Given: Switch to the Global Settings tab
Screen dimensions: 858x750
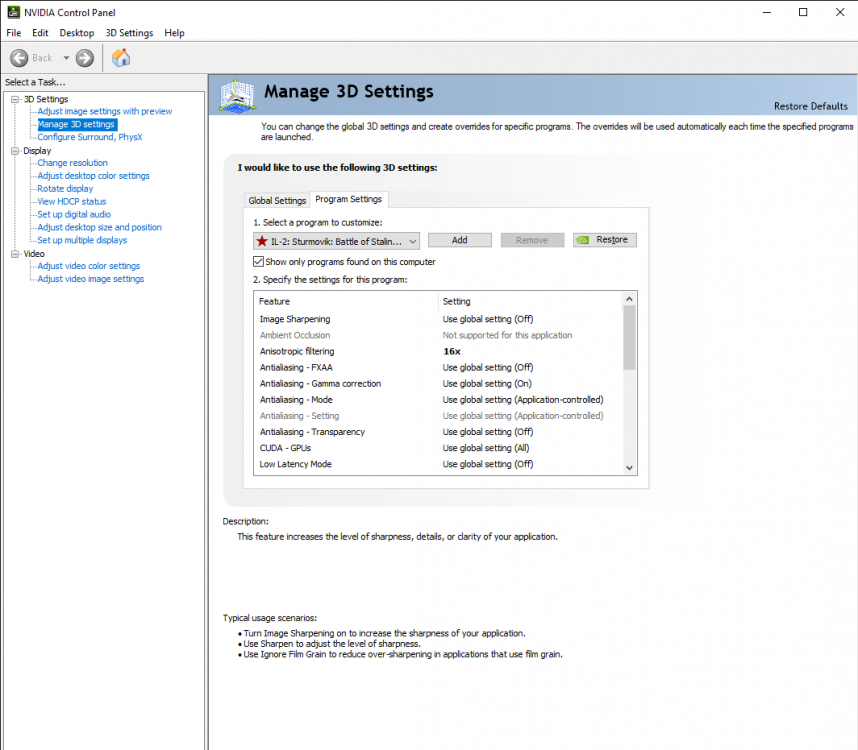Looking at the screenshot, I should 277,200.
